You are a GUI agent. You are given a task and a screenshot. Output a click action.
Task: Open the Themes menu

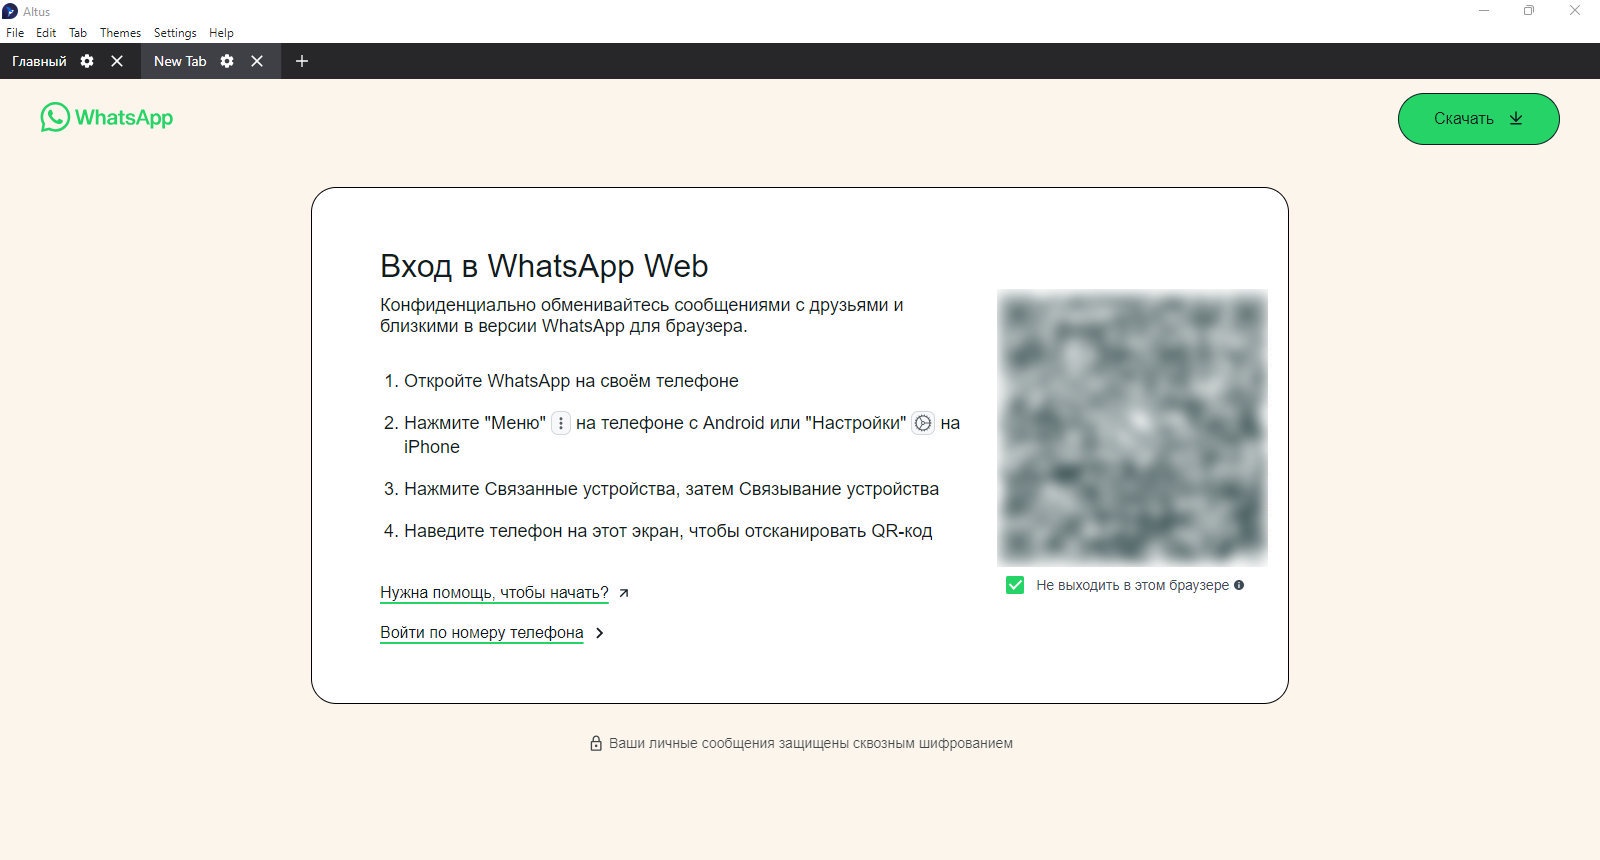pyautogui.click(x=120, y=32)
